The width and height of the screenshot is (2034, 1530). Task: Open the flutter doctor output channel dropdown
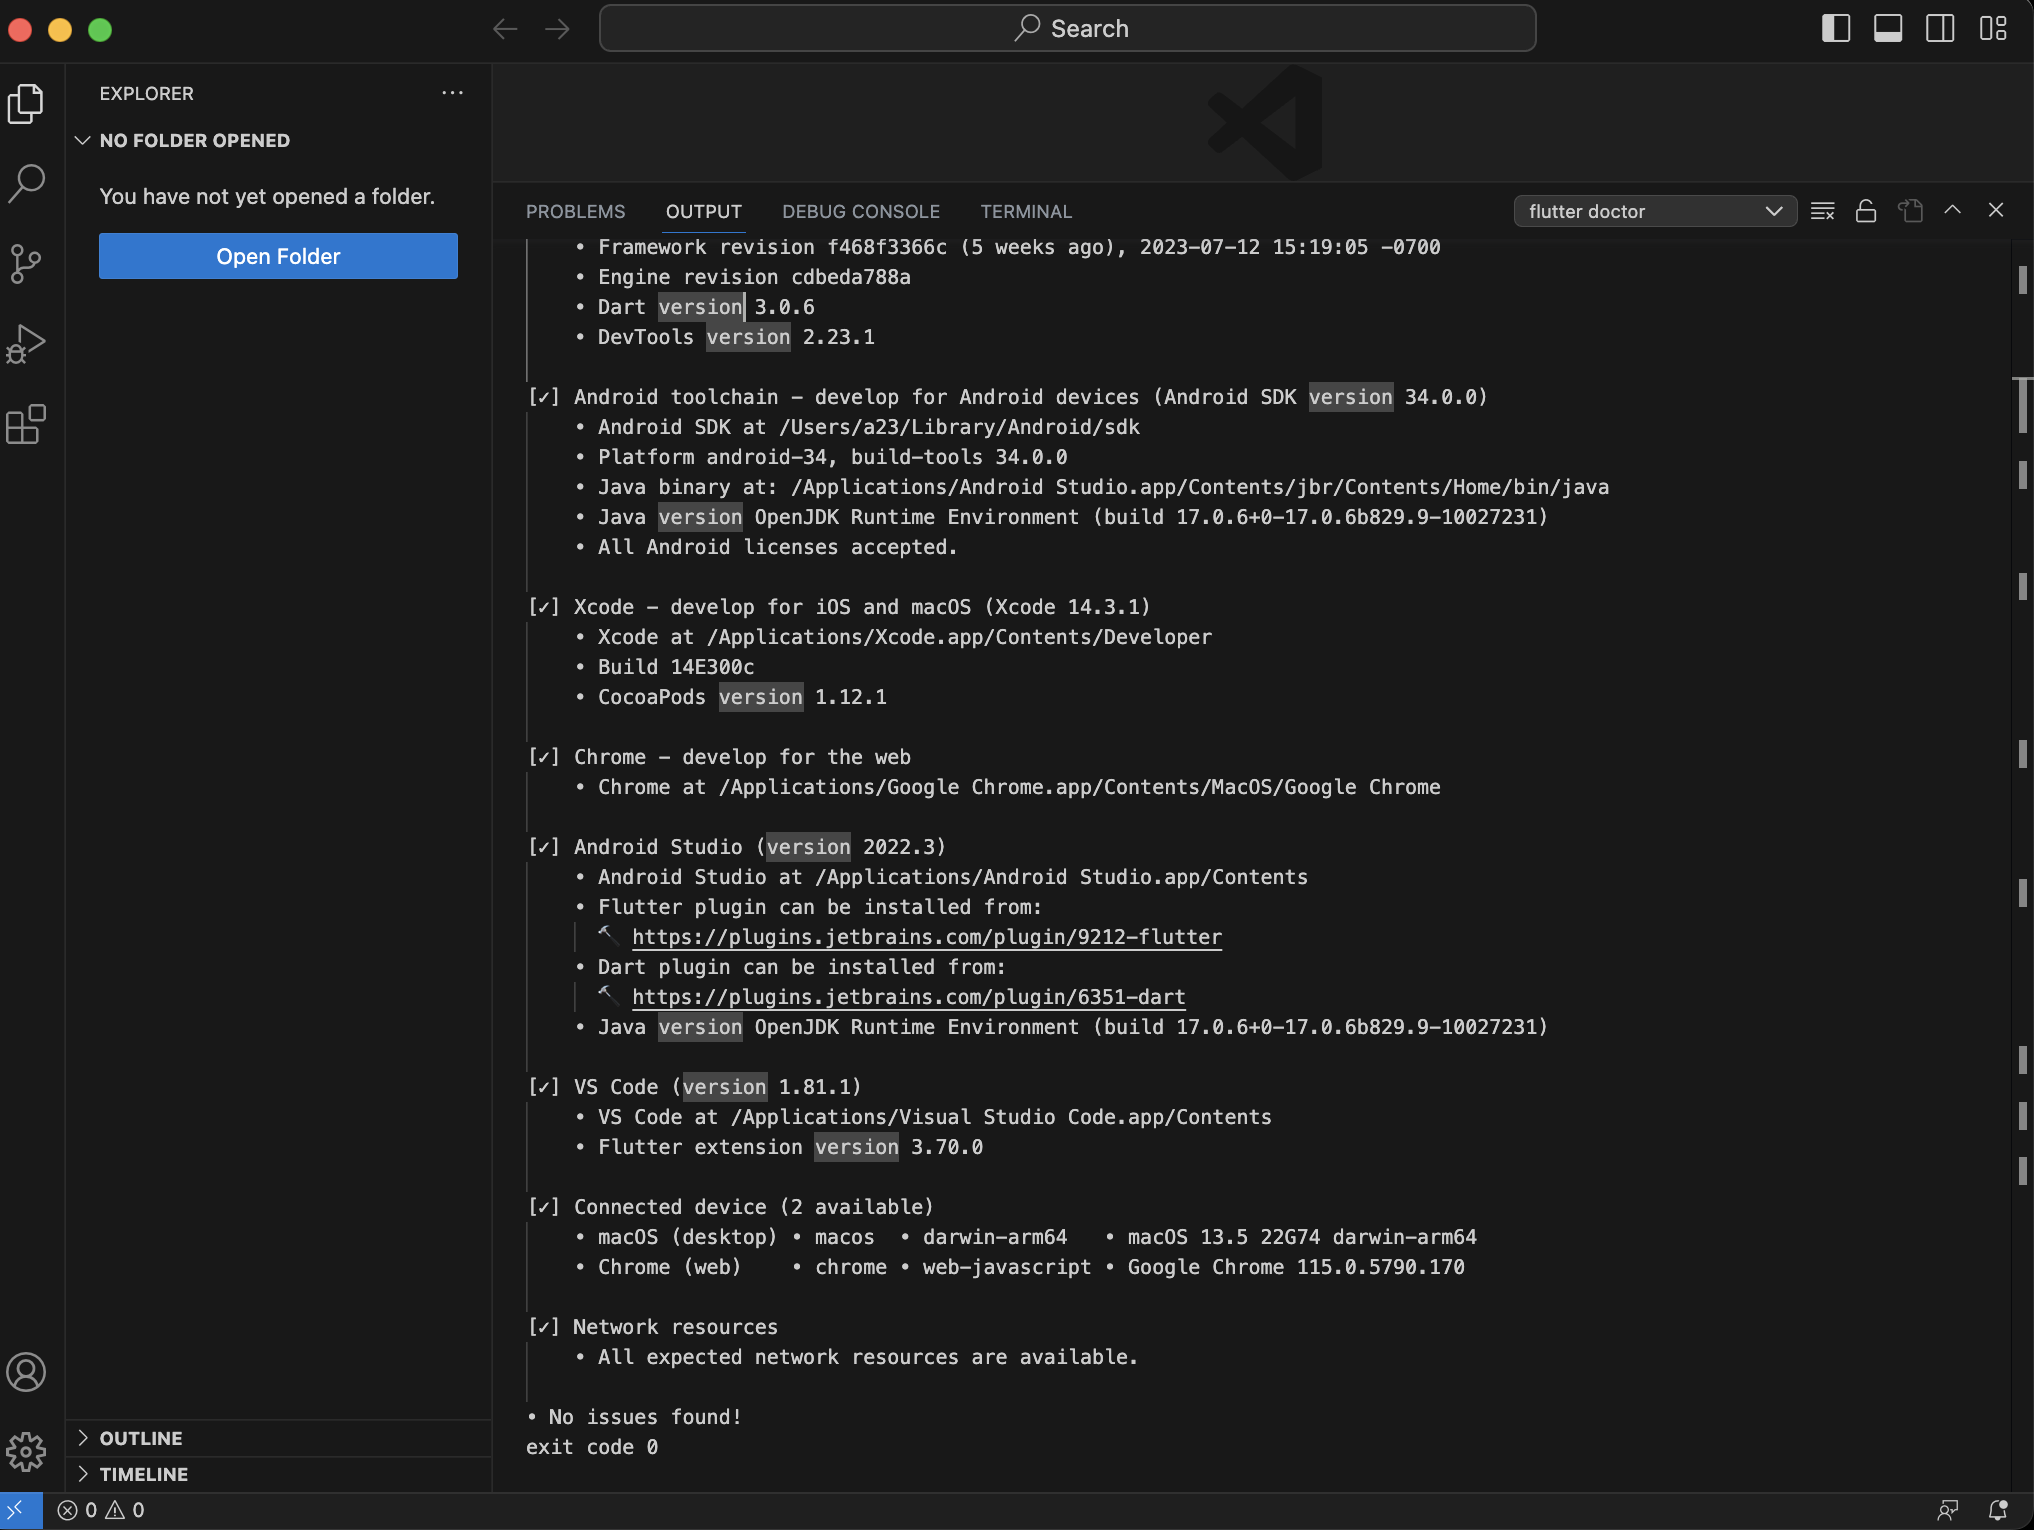[x=1655, y=211]
